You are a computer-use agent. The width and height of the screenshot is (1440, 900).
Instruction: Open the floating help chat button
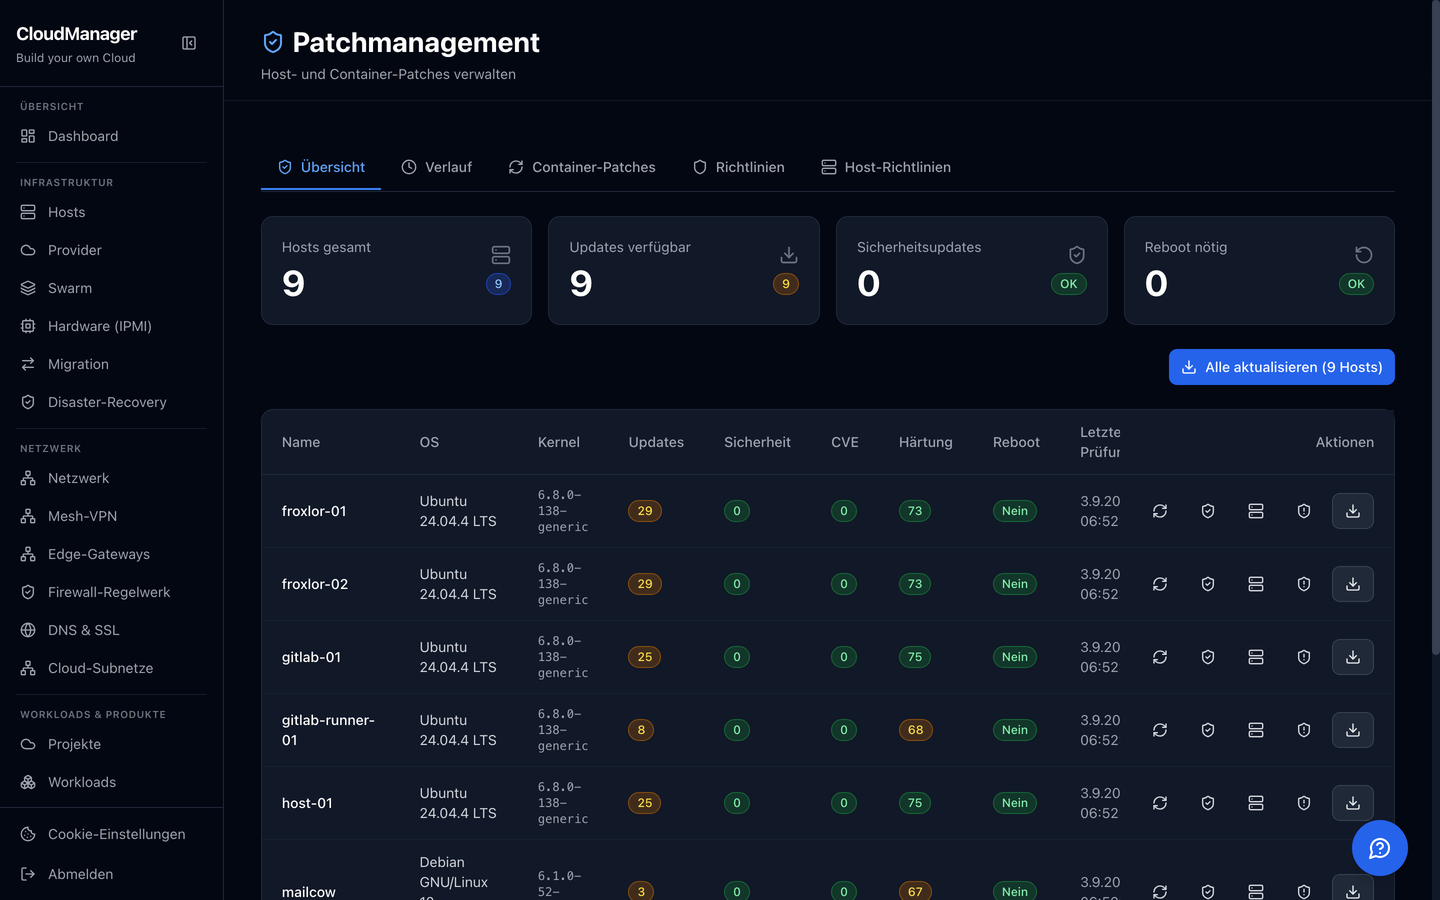pyautogui.click(x=1380, y=848)
